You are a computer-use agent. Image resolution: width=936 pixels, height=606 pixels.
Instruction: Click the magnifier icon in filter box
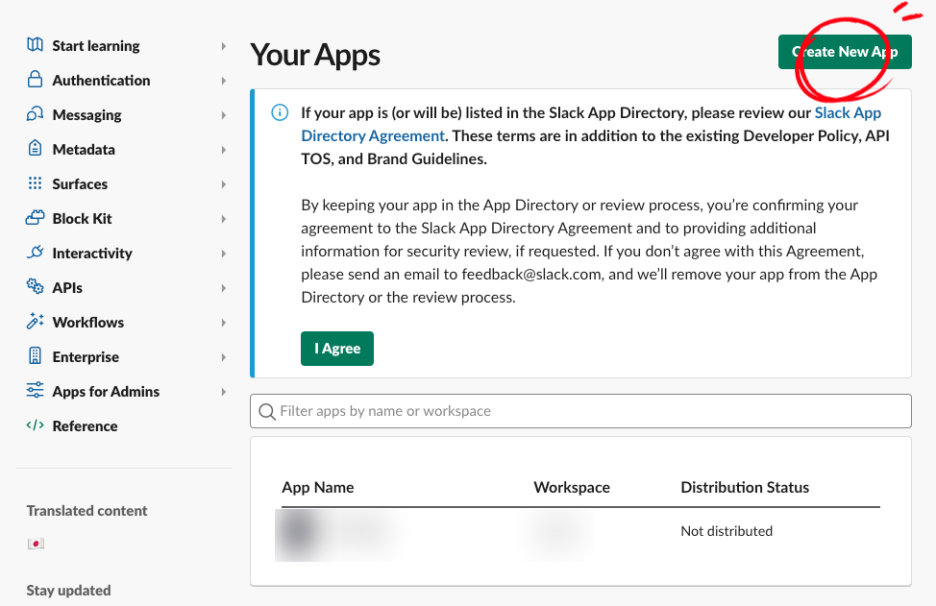pyautogui.click(x=267, y=411)
